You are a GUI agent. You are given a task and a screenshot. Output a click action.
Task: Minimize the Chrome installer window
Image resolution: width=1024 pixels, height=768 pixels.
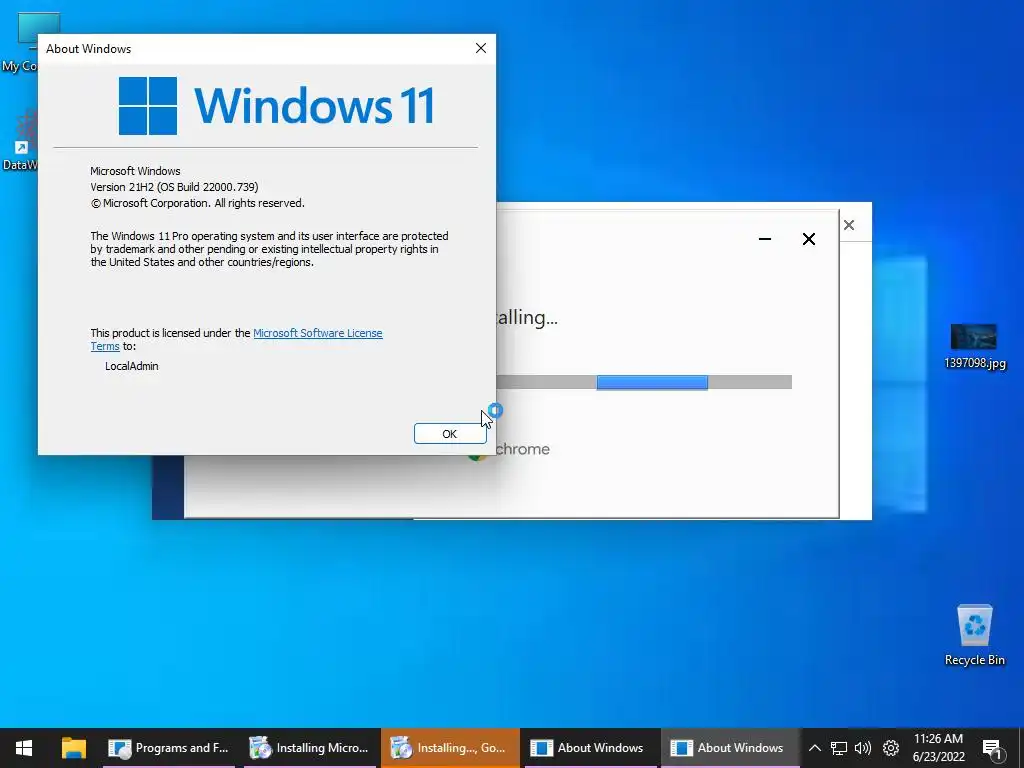click(765, 239)
